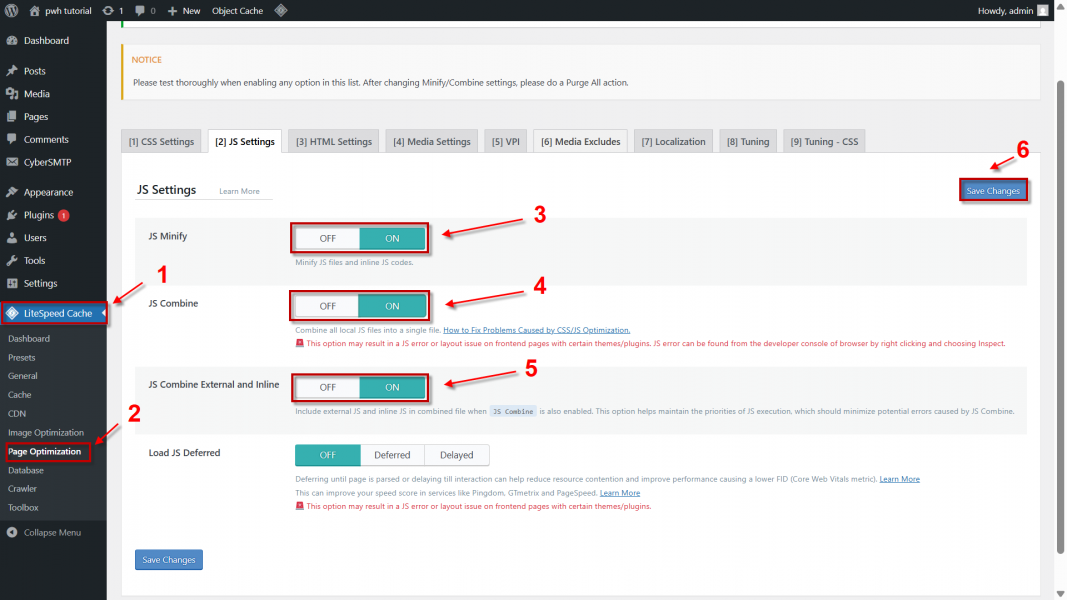Viewport: 1067px width, 600px height.
Task: Open Learn More beside JS Settings heading
Action: pyautogui.click(x=239, y=191)
